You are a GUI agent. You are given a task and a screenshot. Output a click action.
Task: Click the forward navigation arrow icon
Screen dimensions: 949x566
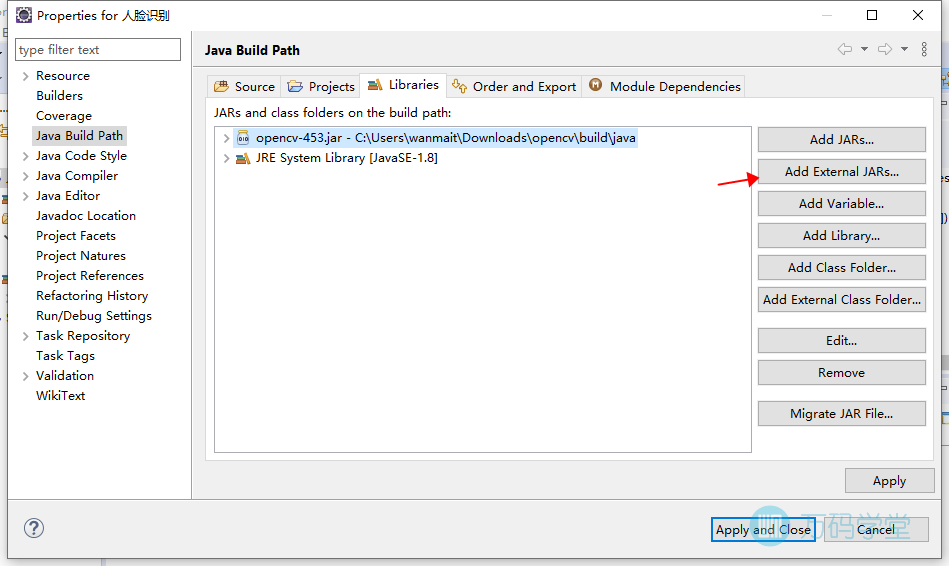(884, 50)
